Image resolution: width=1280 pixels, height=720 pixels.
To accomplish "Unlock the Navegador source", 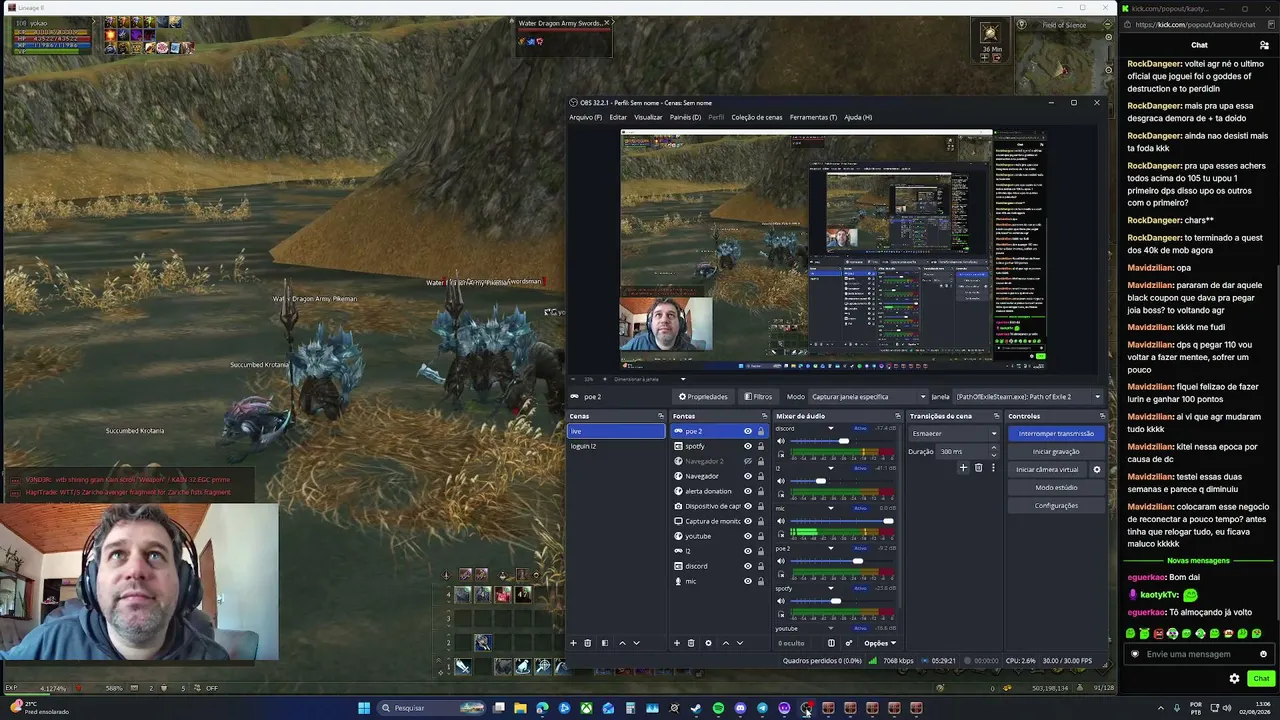I will 760,476.
